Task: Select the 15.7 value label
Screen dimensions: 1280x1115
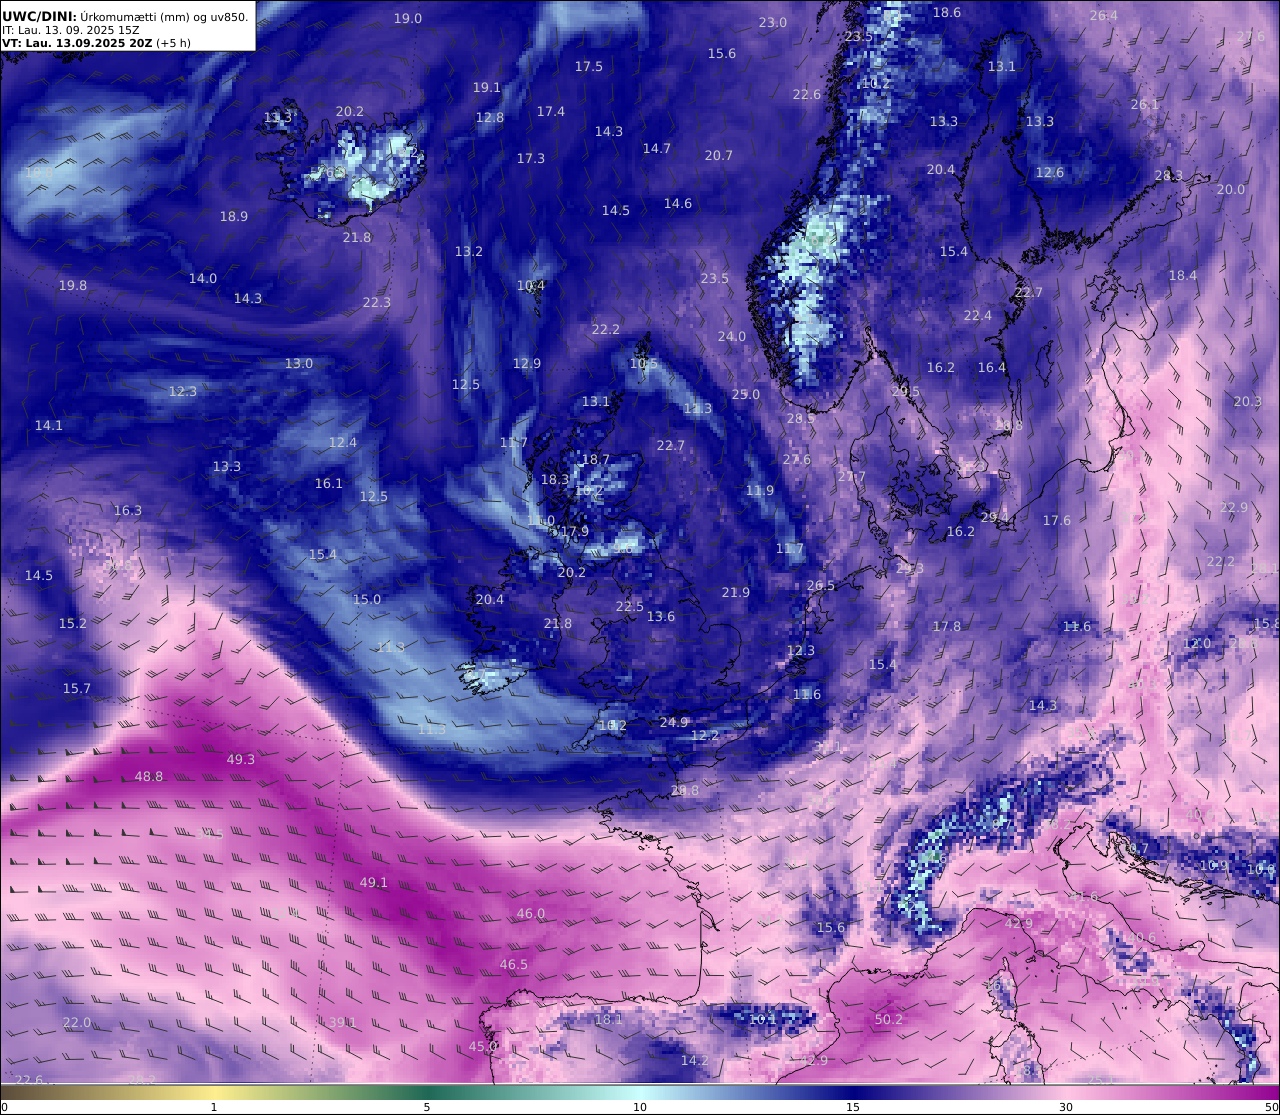Action: coord(76,689)
